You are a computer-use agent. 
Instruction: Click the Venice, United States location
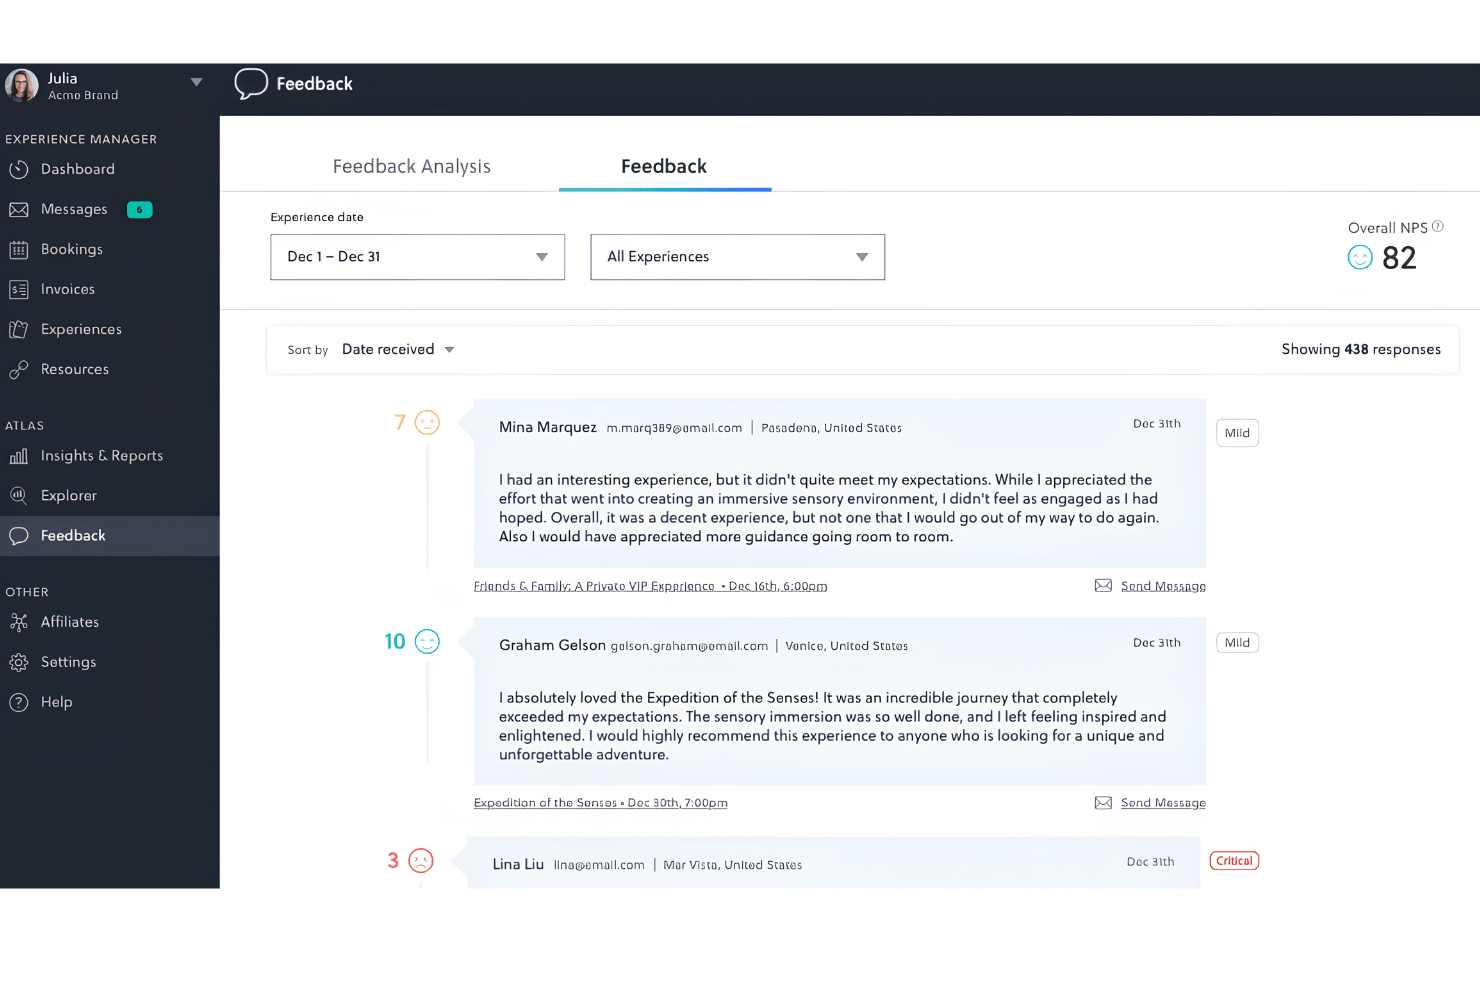(846, 646)
